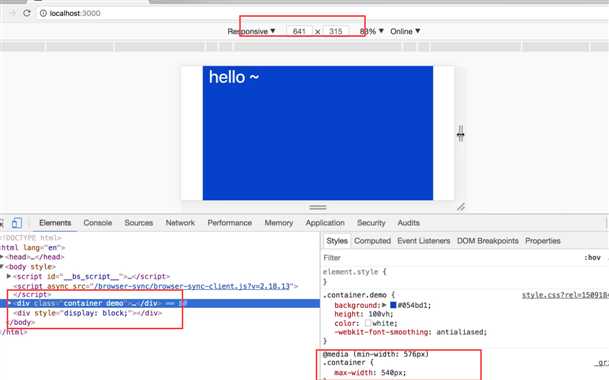This screenshot has height=380, width=609.
Task: Open the Online throttling dropdown
Action: tap(405, 31)
